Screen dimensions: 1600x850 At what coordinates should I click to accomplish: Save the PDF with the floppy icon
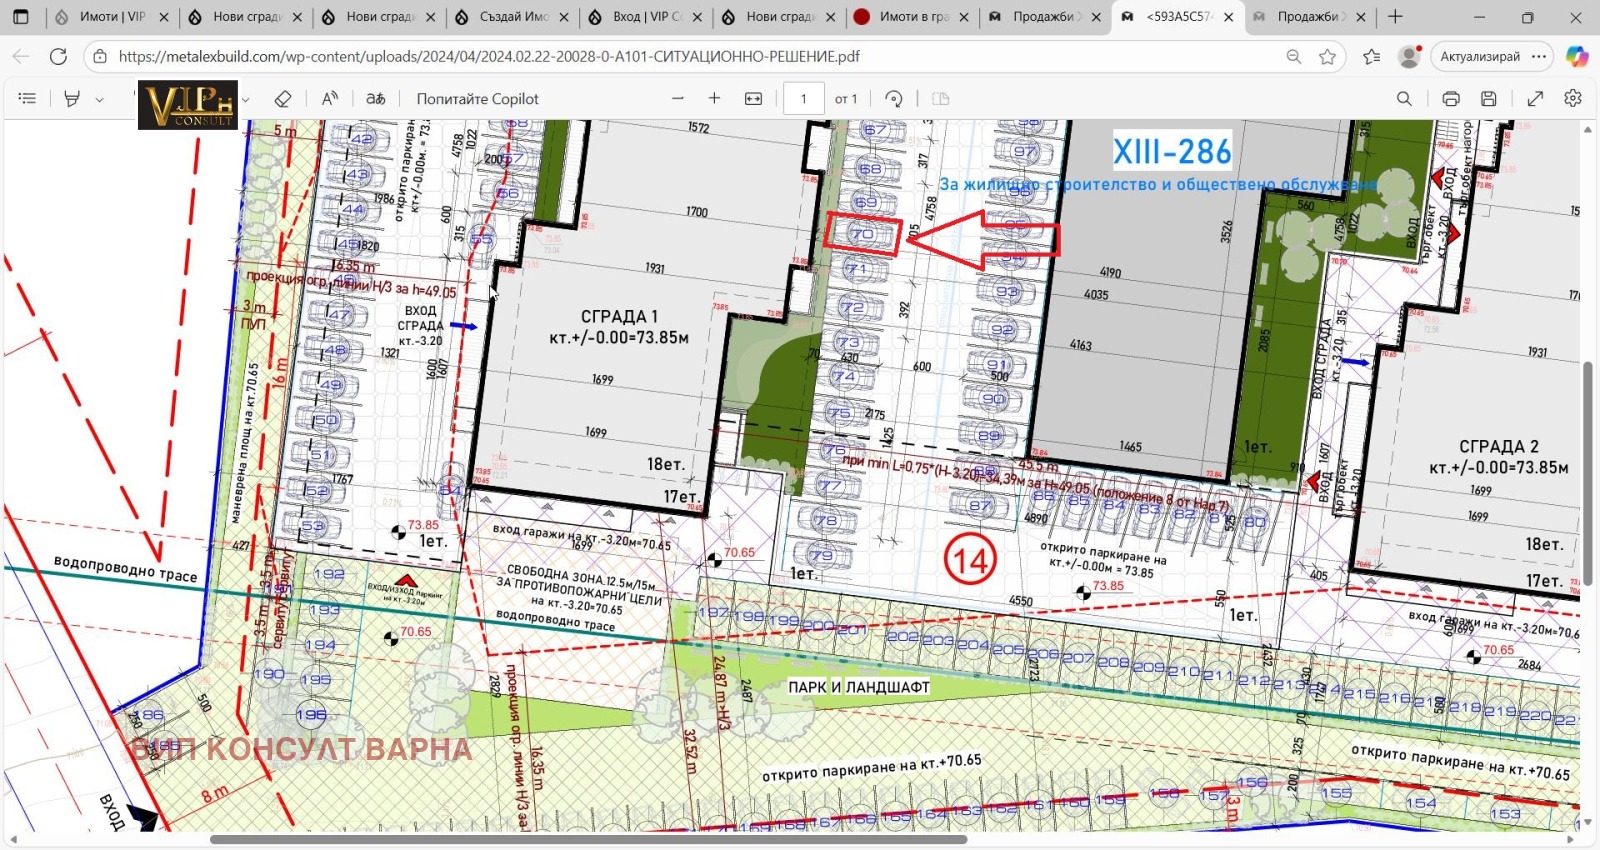point(1489,98)
